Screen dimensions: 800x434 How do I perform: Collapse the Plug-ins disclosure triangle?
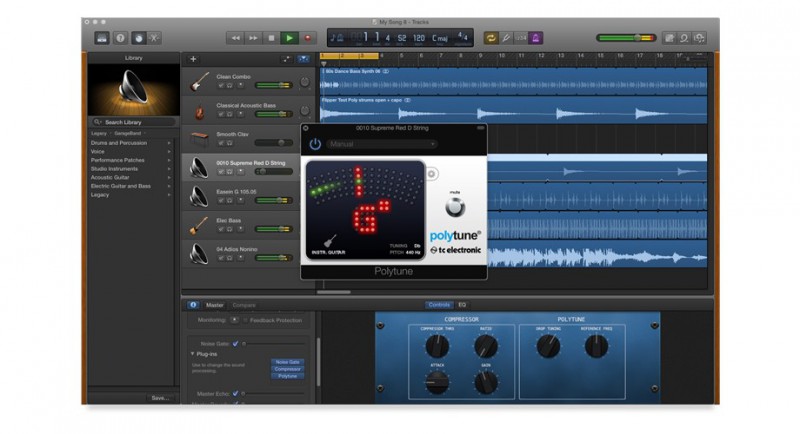(x=192, y=353)
